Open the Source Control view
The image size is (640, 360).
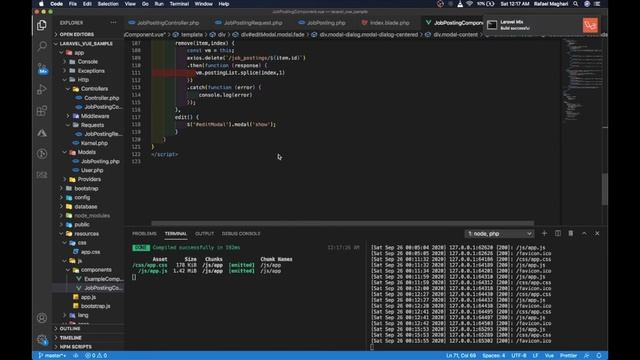[42, 69]
